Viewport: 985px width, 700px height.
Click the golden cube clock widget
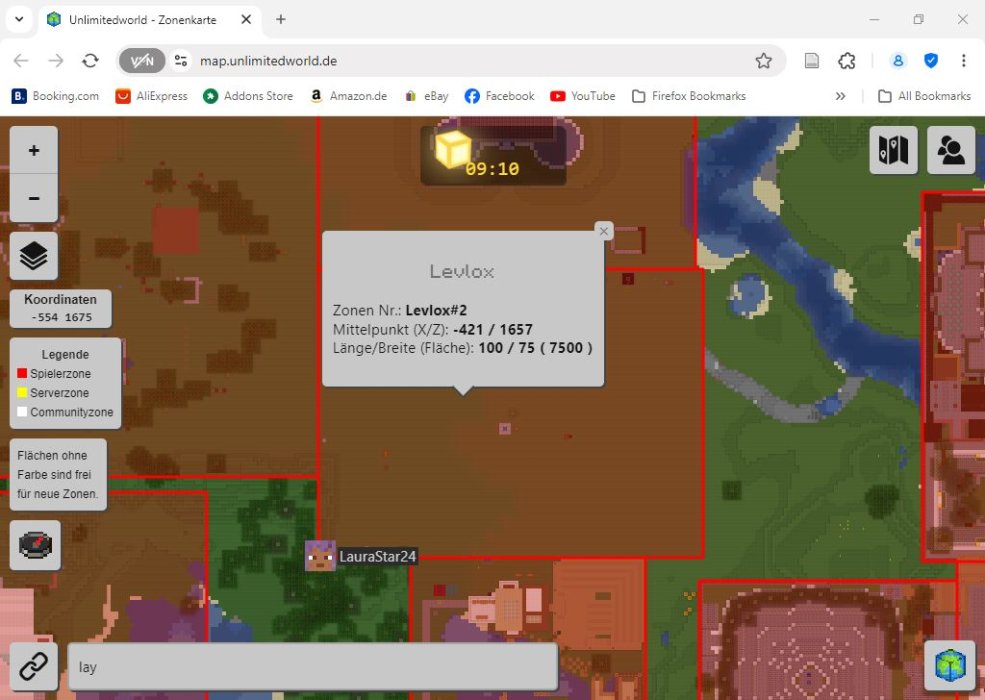coord(492,155)
